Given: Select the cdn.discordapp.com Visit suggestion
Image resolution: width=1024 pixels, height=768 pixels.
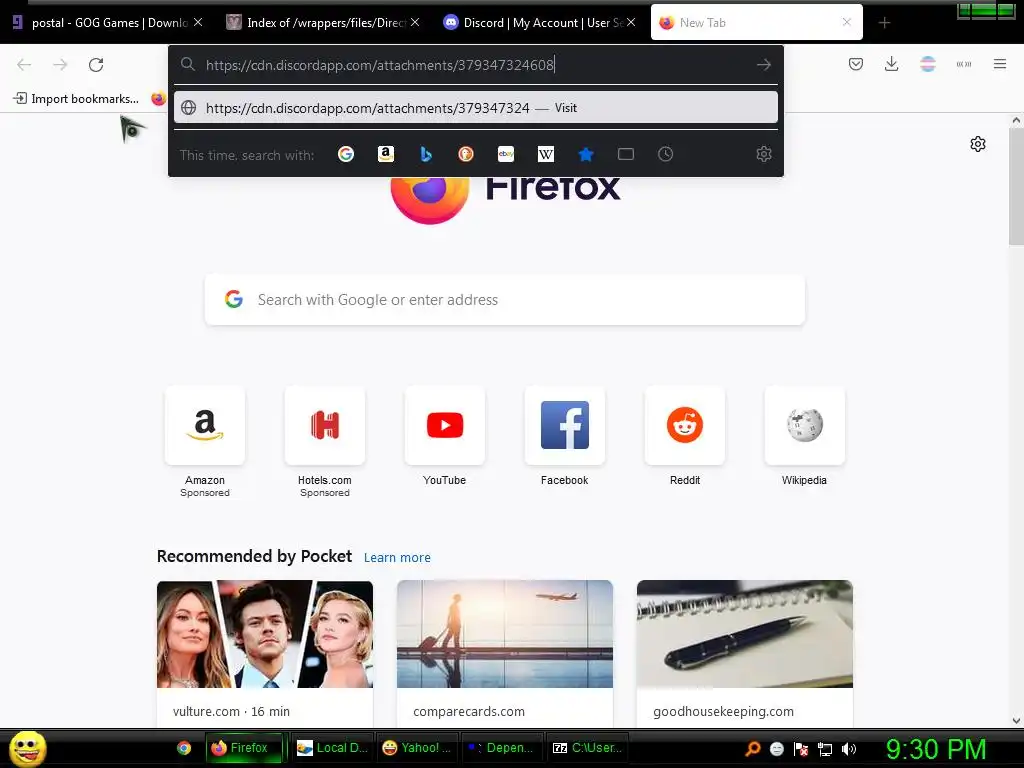Looking at the screenshot, I should pos(475,108).
